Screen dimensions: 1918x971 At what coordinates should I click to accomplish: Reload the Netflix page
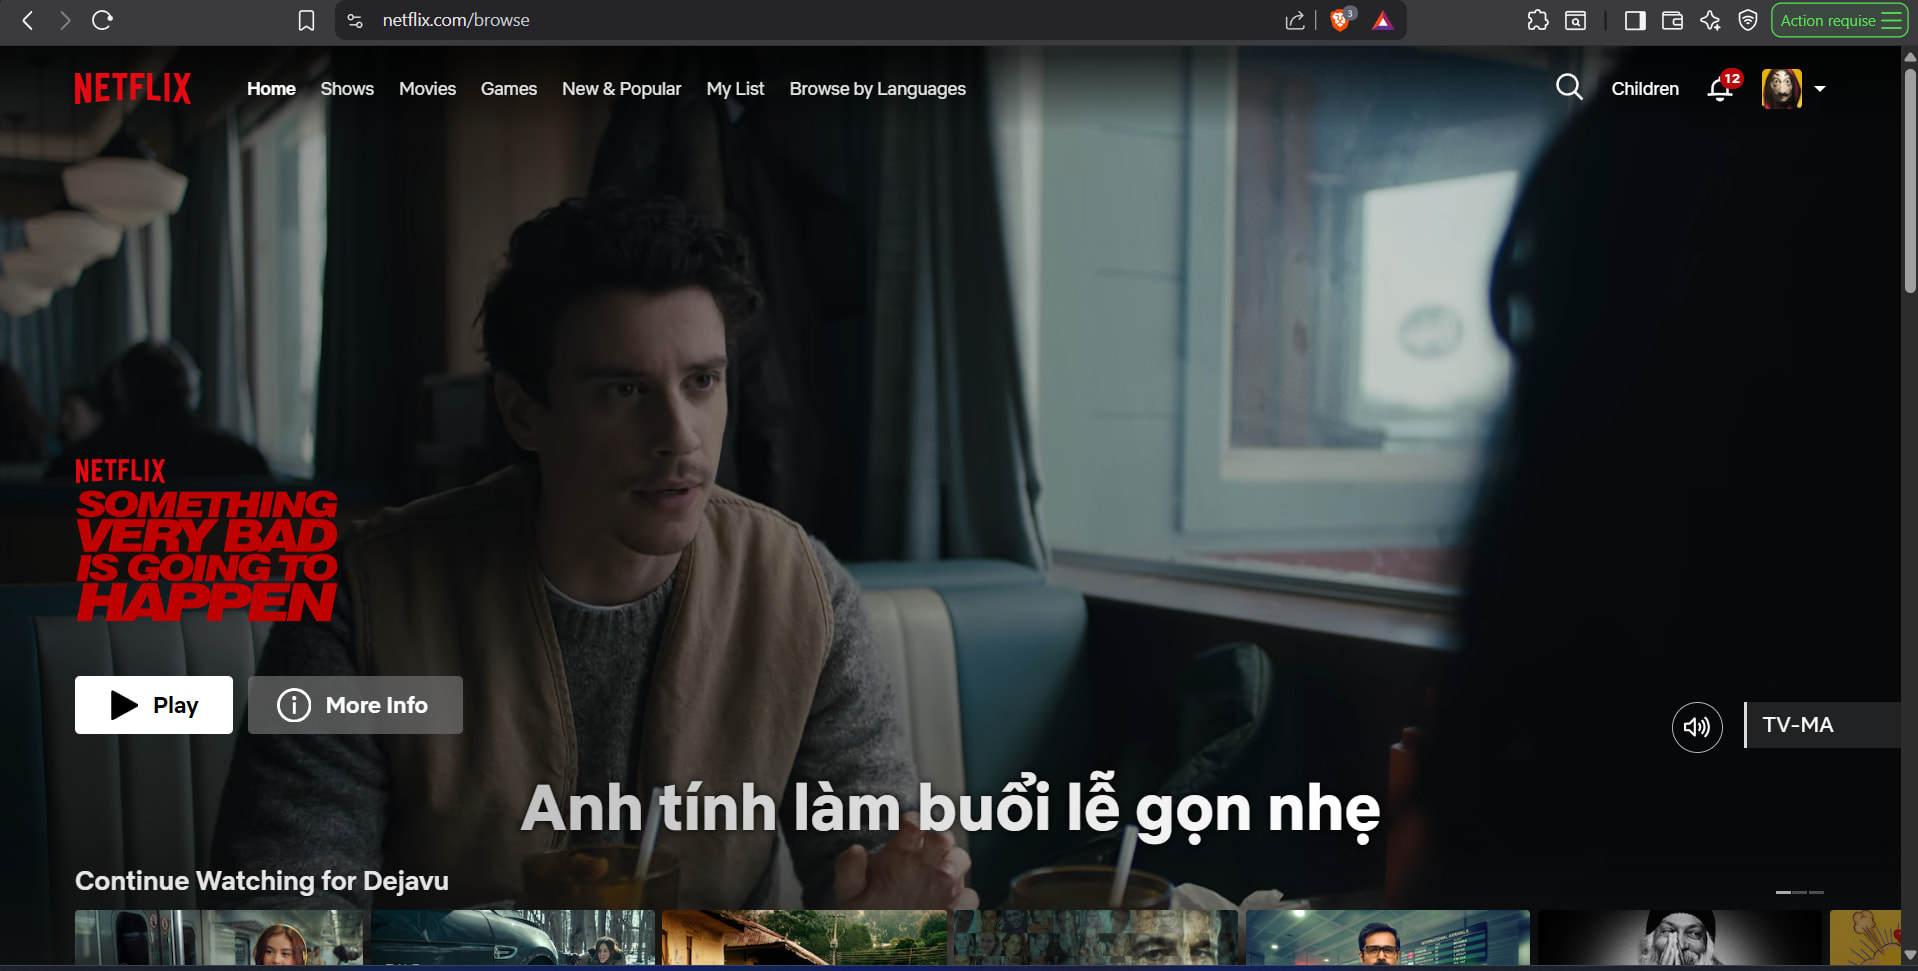coord(102,20)
